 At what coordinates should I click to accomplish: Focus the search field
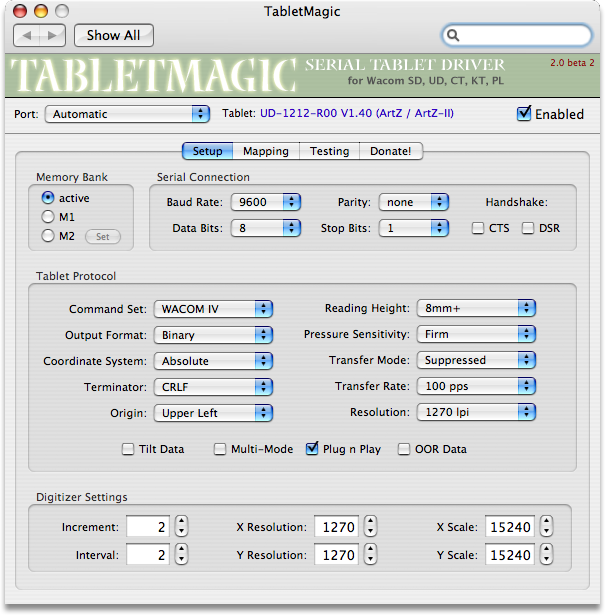(517, 35)
